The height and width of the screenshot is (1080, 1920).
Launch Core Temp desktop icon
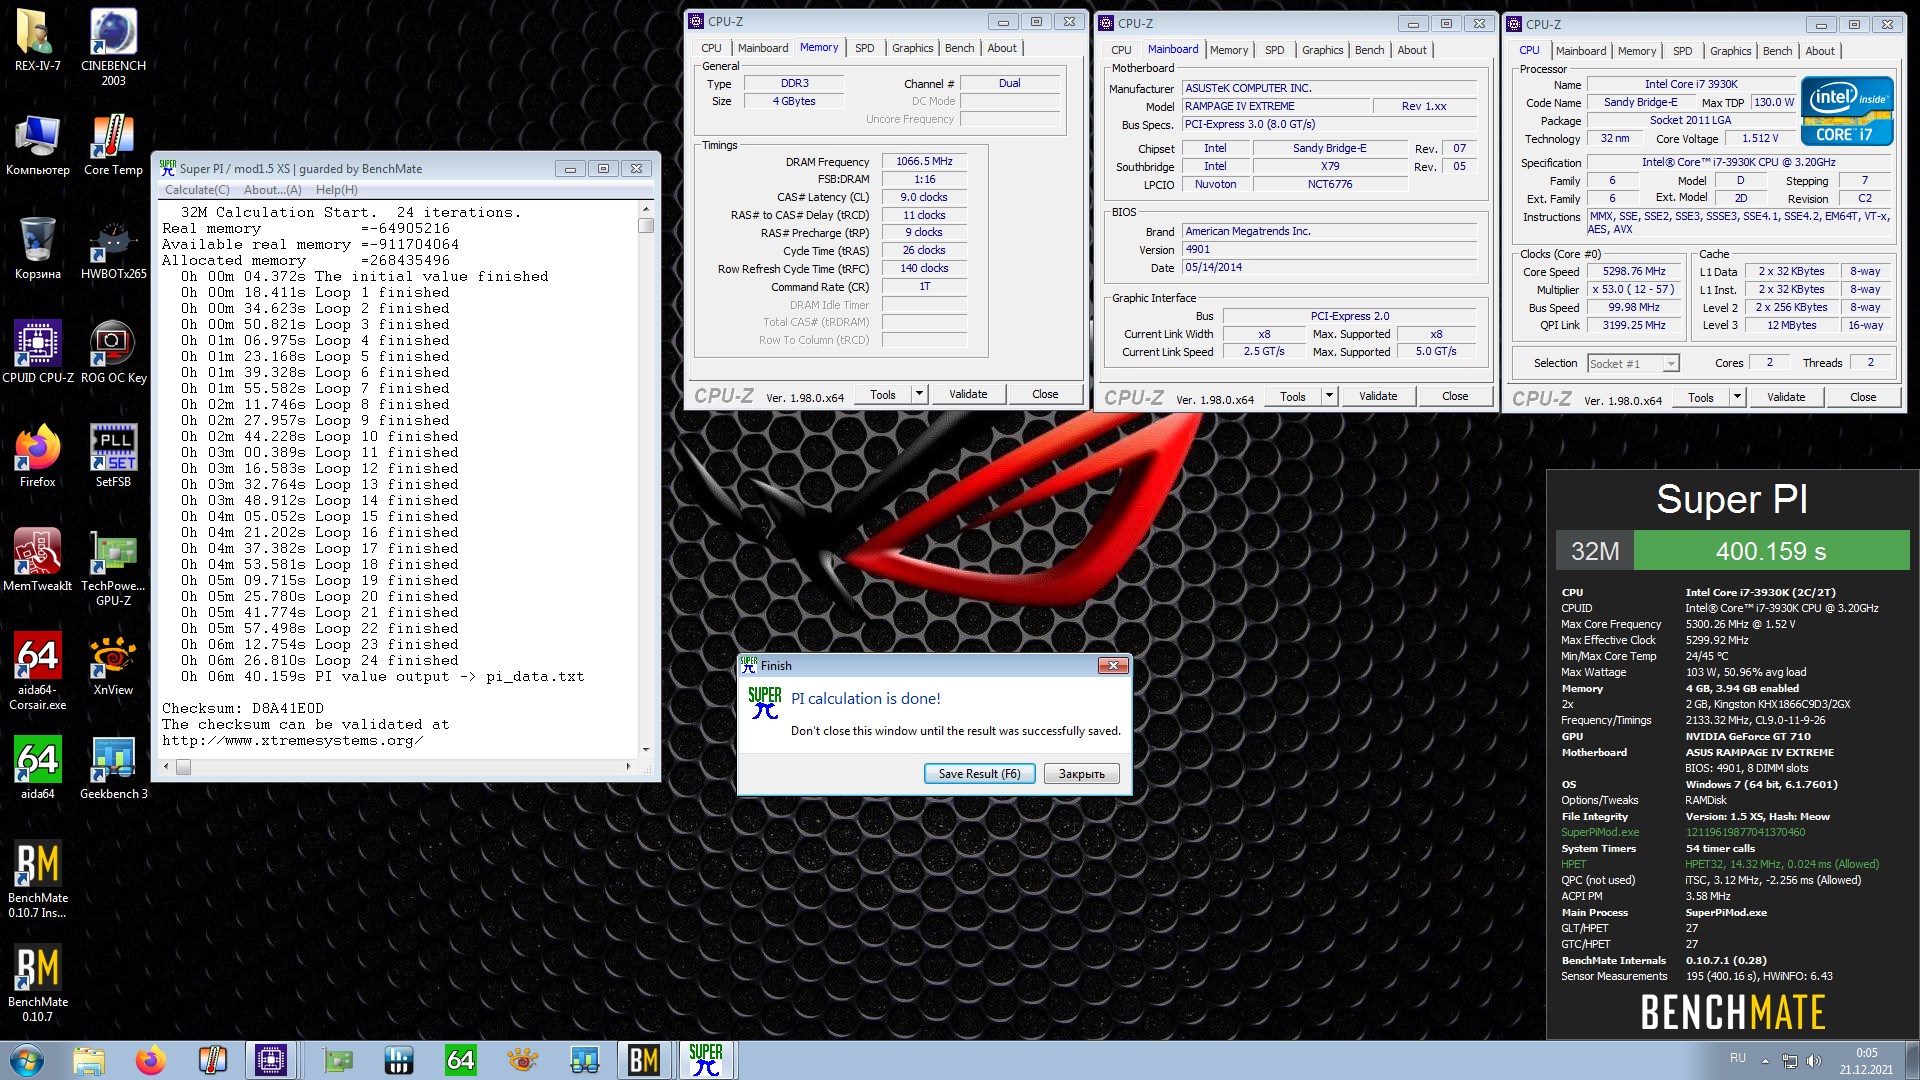click(x=113, y=145)
